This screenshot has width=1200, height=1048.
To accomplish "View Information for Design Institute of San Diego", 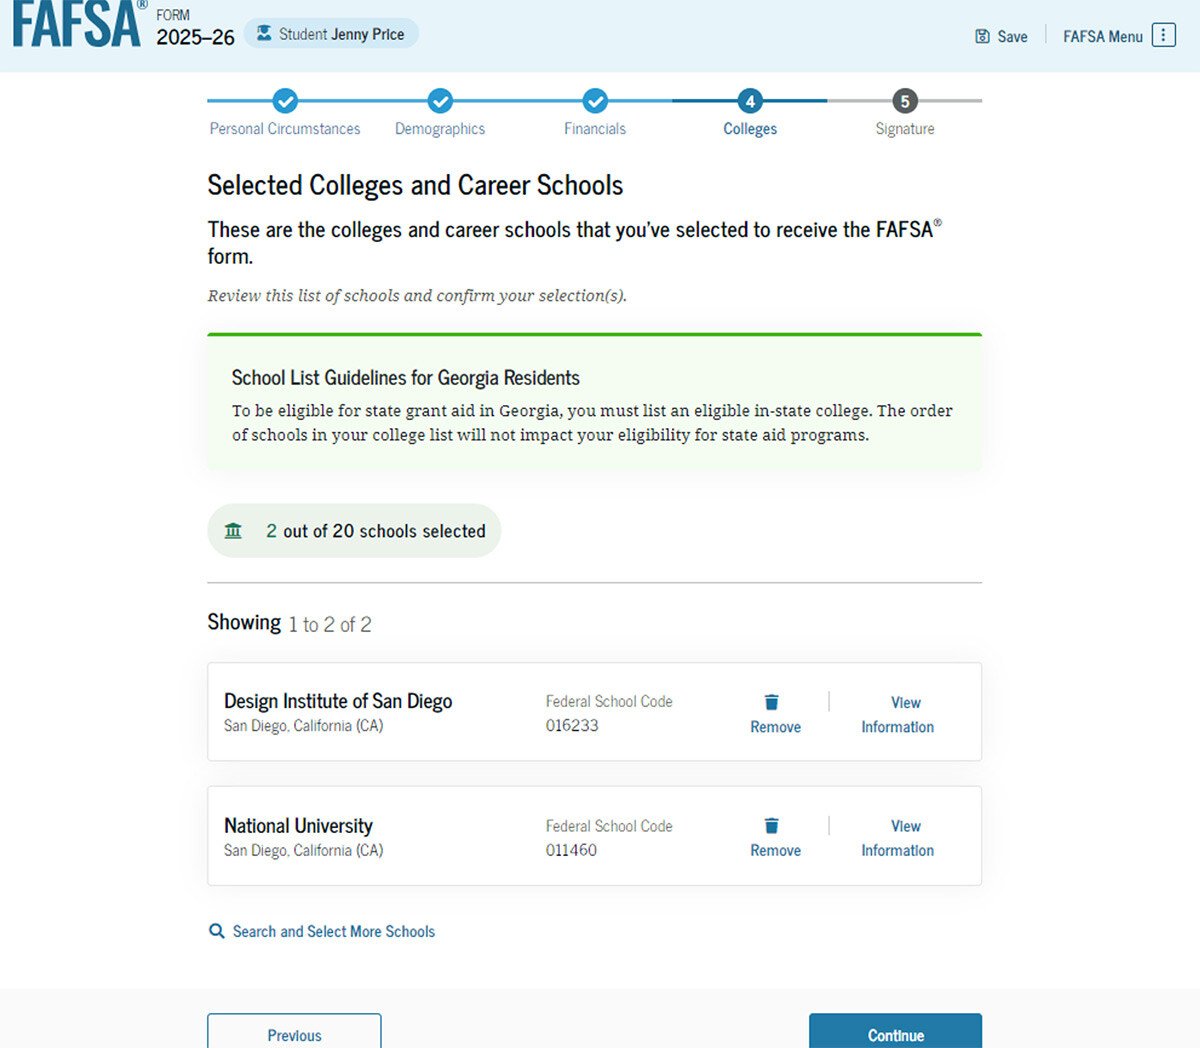I will click(x=898, y=715).
